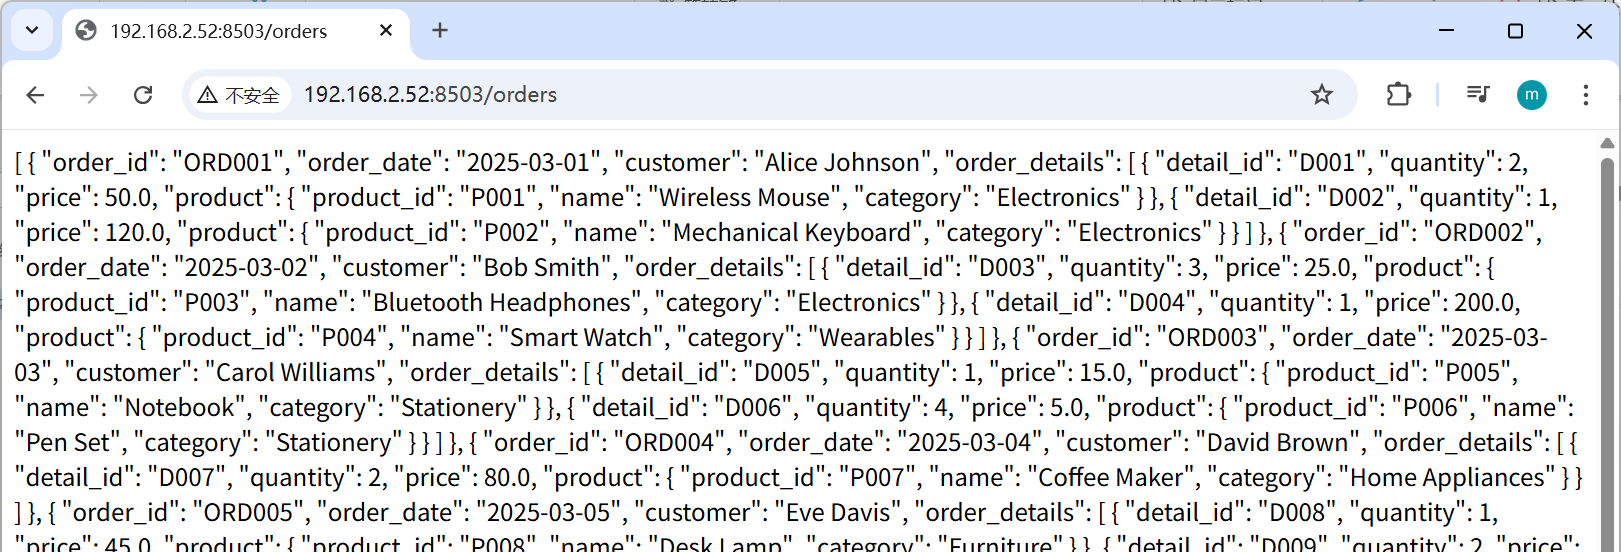The width and height of the screenshot is (1621, 552).
Task: Click the text "Wearables"
Action: [877, 337]
